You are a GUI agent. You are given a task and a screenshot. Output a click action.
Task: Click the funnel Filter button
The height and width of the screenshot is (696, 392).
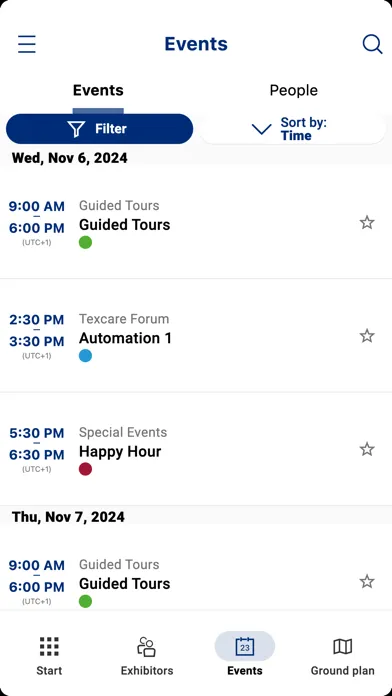99,129
